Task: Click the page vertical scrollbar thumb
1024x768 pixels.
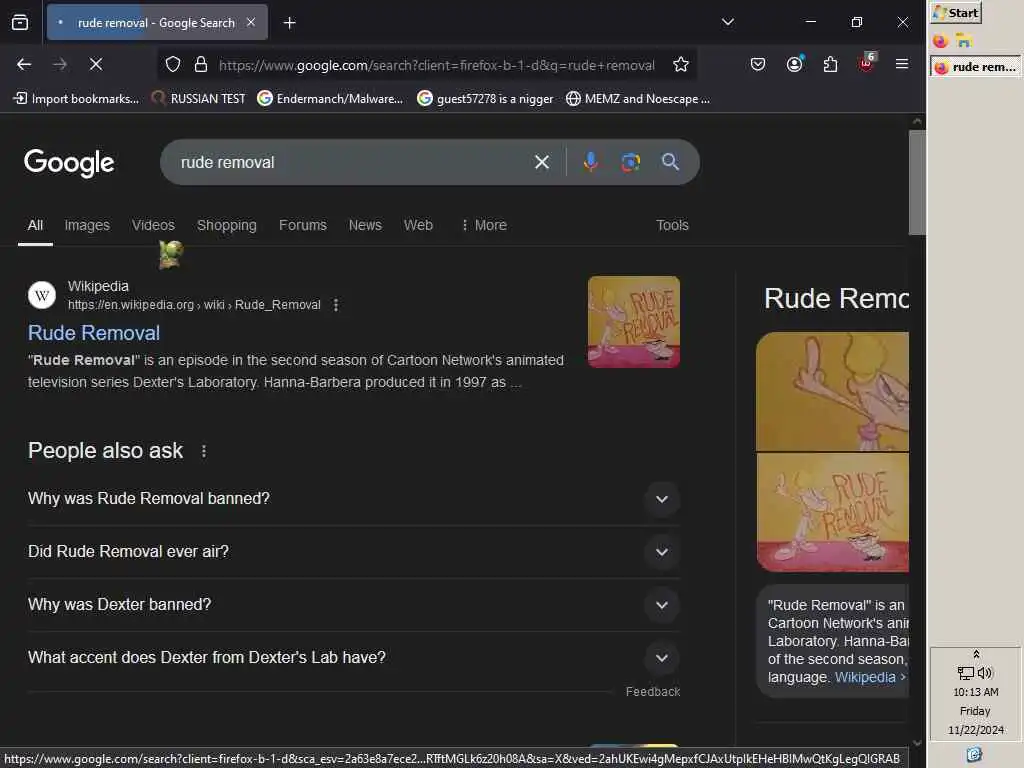Action: [x=917, y=182]
